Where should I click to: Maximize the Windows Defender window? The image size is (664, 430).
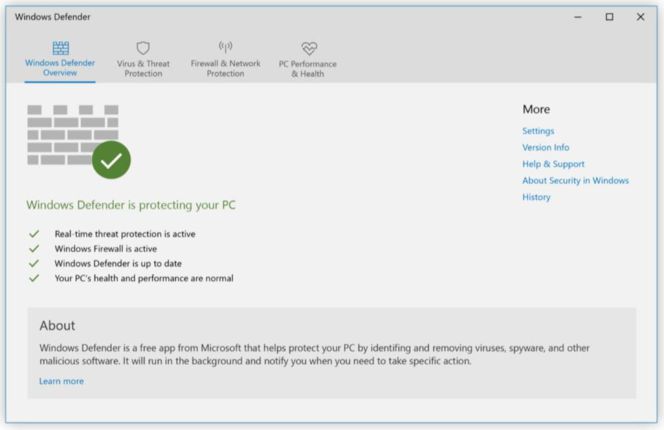coord(609,17)
